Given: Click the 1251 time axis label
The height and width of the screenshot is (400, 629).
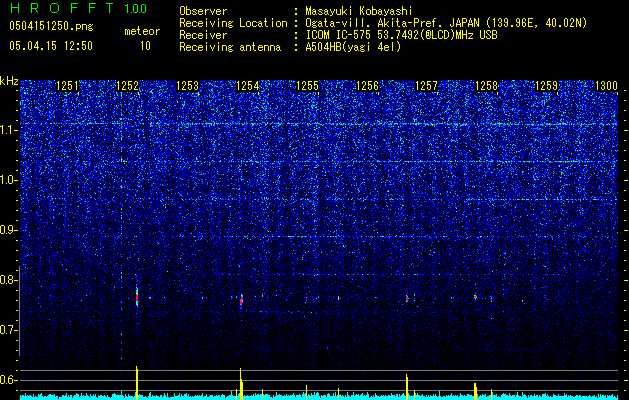Looking at the screenshot, I should [x=67, y=85].
